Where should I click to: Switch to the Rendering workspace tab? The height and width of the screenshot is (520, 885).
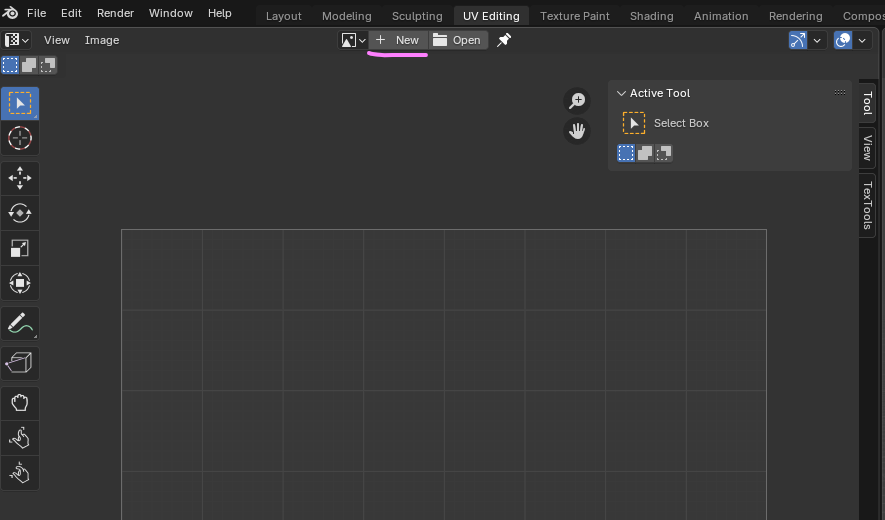[795, 16]
